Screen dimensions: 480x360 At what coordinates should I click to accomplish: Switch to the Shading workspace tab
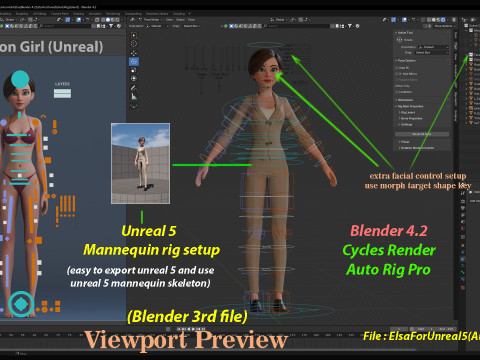(78, 14)
